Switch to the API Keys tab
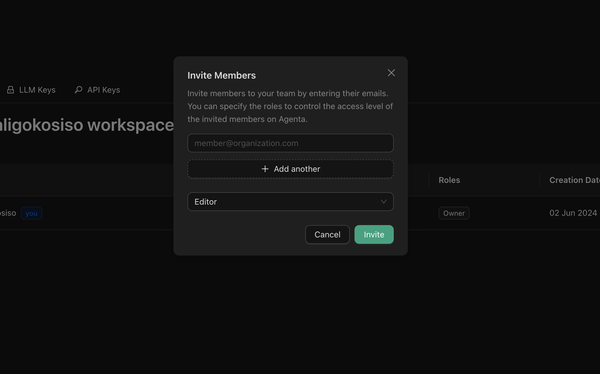Screen dimensions: 600x374 pyautogui.click(x=97, y=90)
